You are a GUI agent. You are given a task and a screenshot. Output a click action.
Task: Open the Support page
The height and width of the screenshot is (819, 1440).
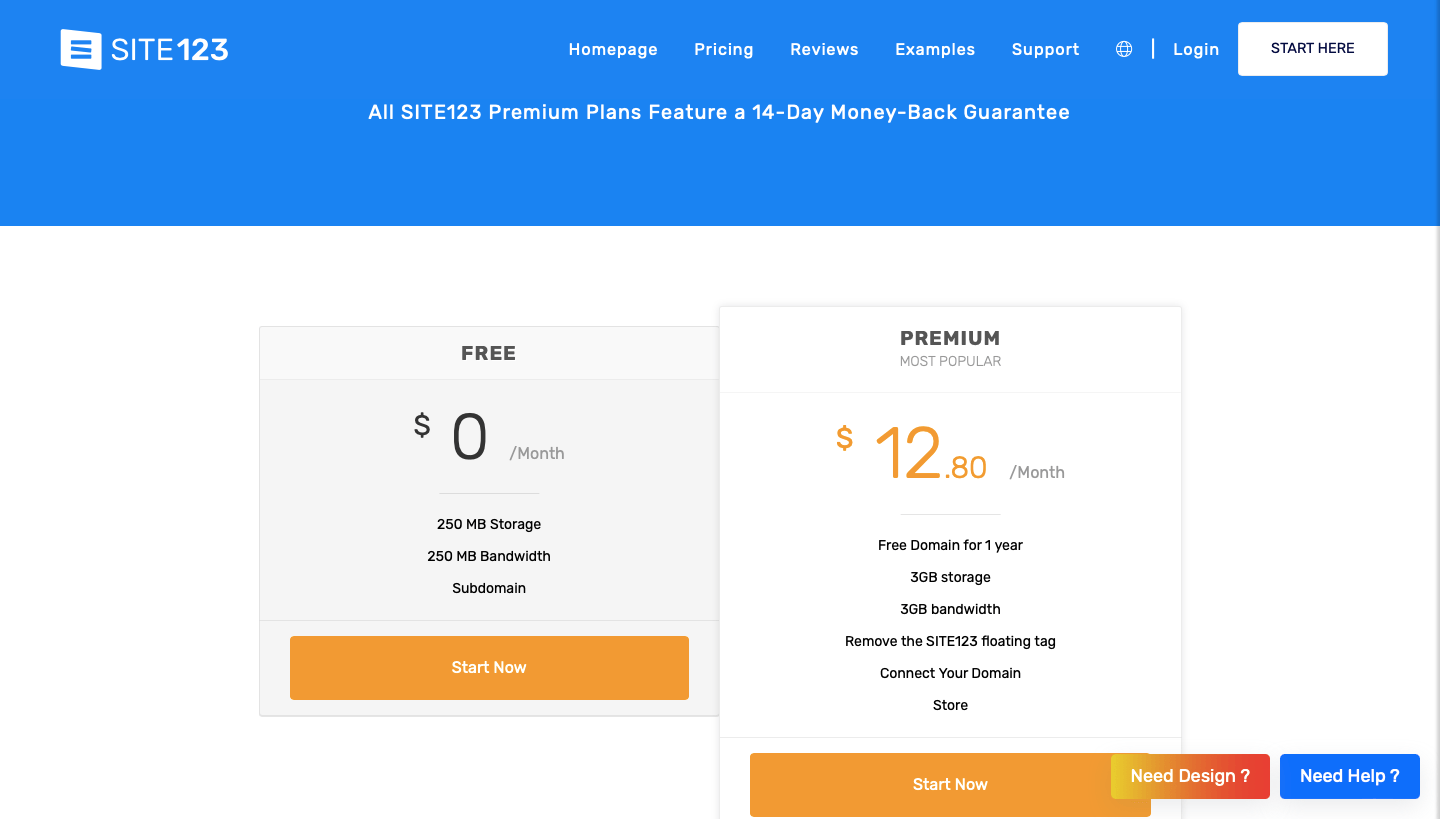point(1045,49)
